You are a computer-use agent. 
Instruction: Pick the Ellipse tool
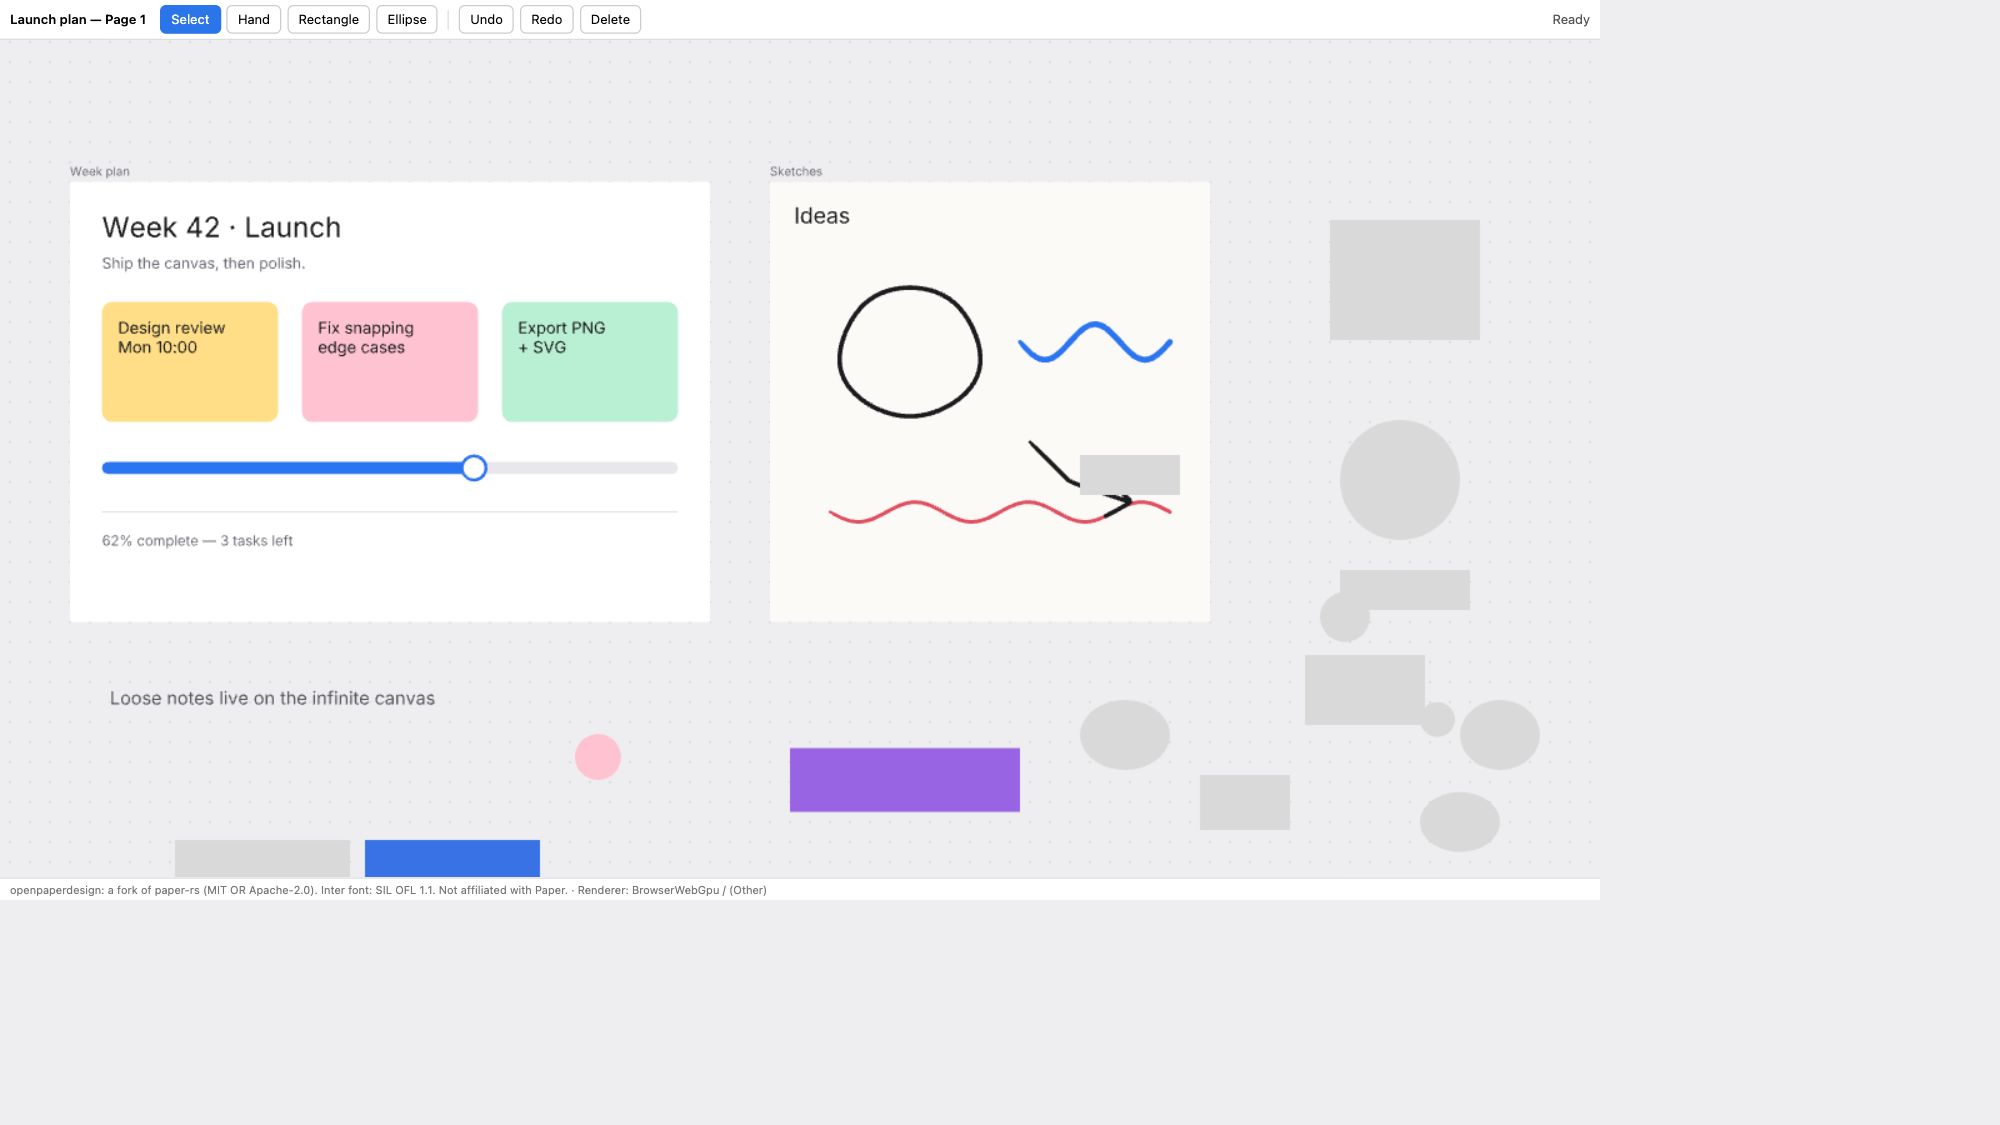point(407,19)
